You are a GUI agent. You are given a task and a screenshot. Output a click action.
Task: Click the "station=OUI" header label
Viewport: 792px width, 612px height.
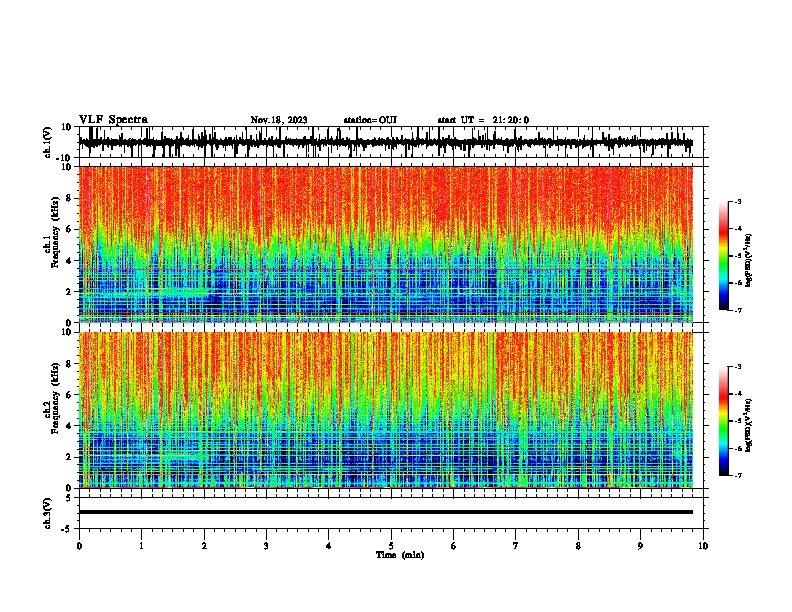(370, 120)
